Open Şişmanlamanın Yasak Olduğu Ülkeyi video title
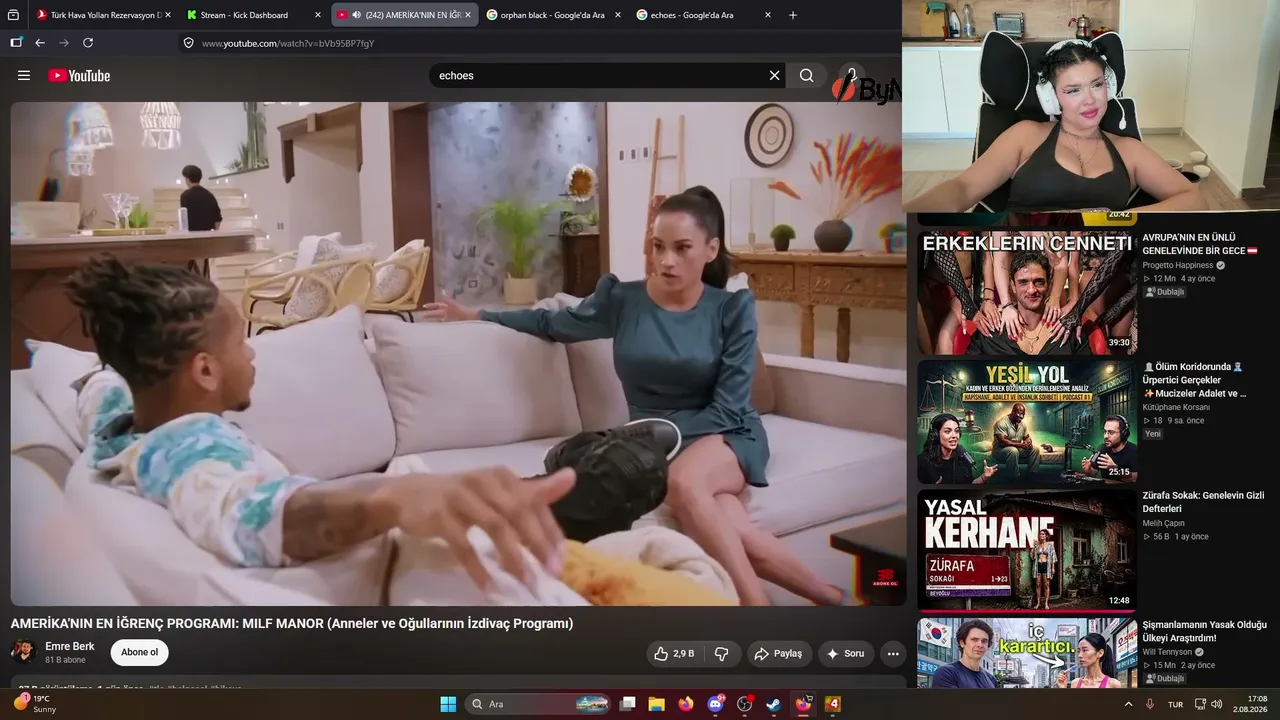The height and width of the screenshot is (720, 1280). pos(1204,631)
